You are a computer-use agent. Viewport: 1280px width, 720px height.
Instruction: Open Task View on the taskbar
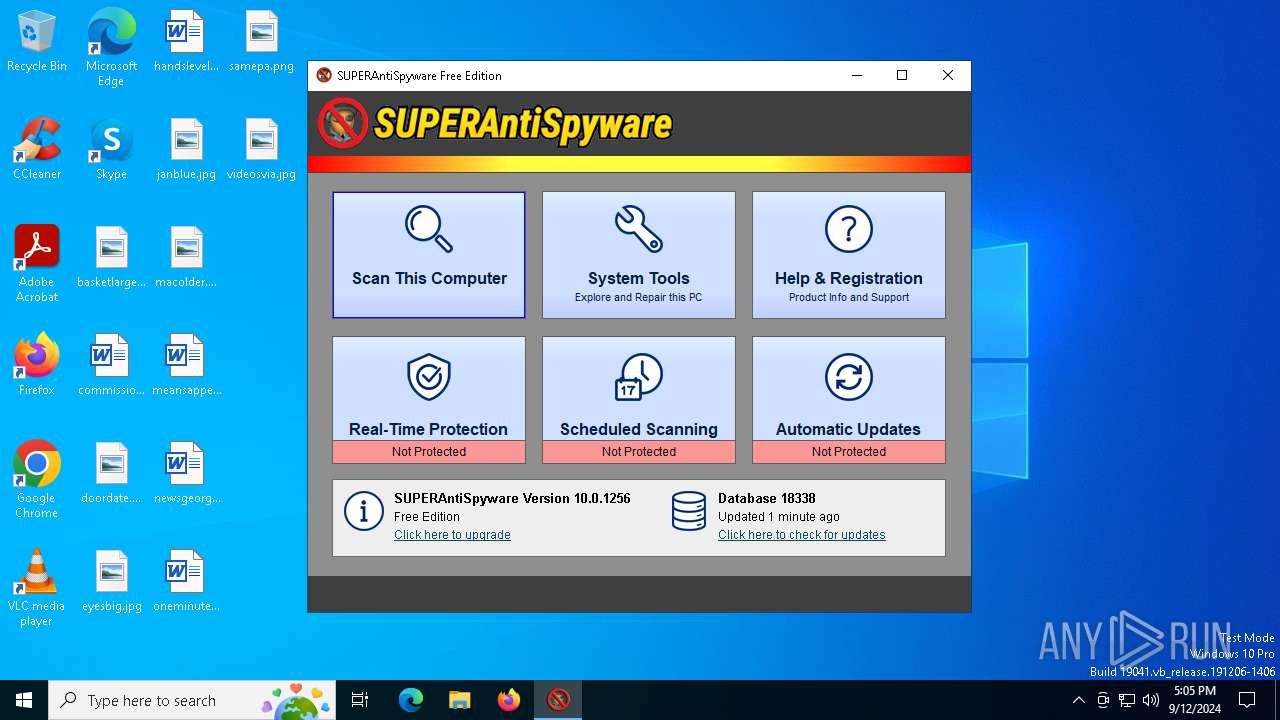pyautogui.click(x=360, y=700)
